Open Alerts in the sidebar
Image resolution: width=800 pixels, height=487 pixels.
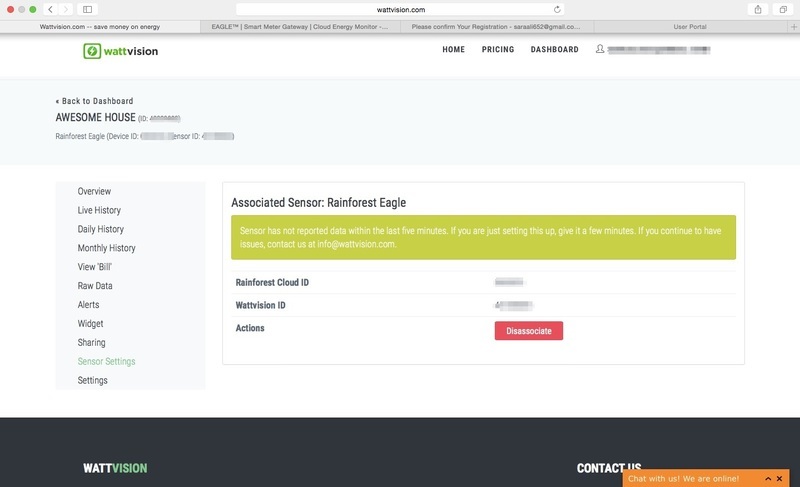[x=88, y=304]
